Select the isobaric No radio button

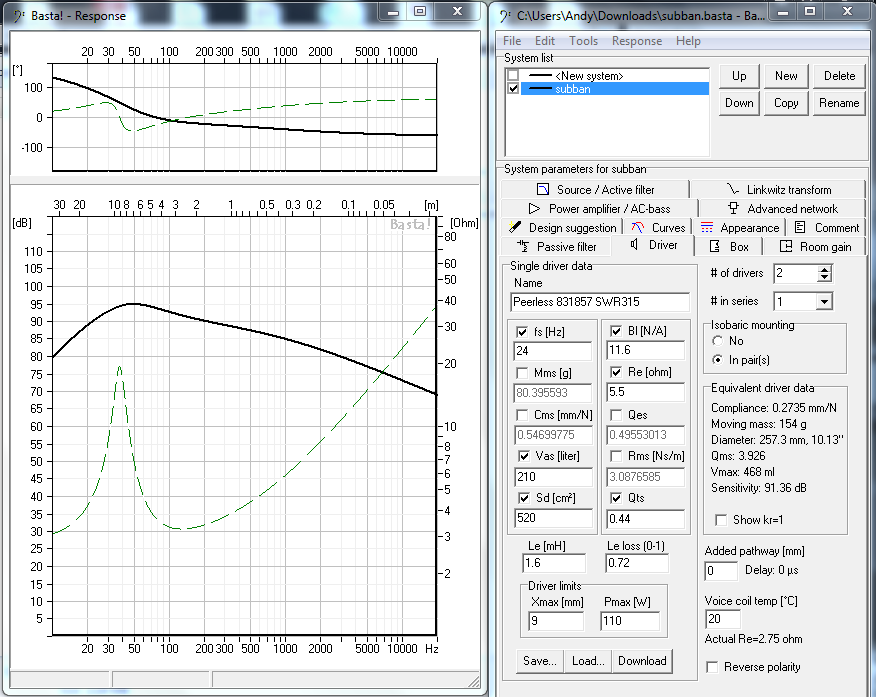[718, 341]
